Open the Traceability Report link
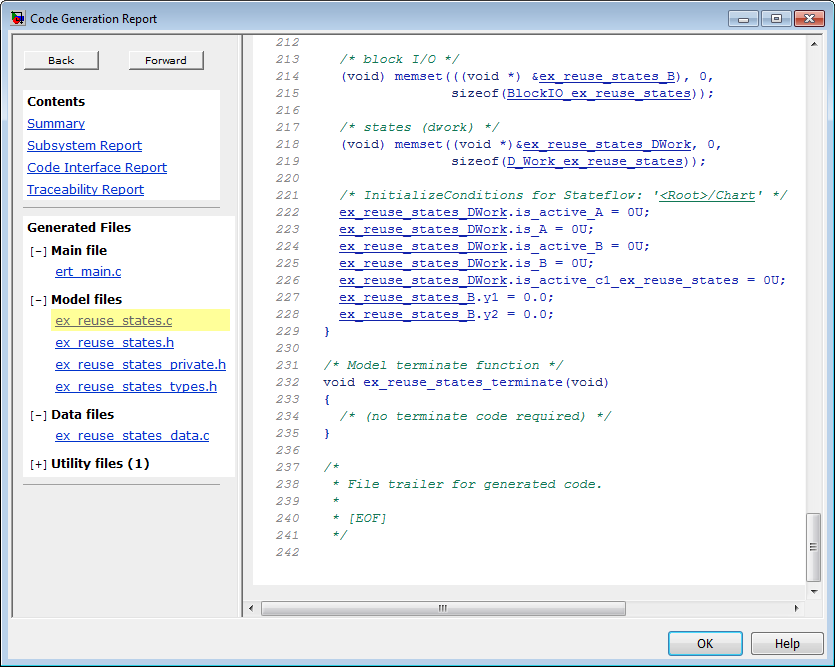835x667 pixels. 85,190
